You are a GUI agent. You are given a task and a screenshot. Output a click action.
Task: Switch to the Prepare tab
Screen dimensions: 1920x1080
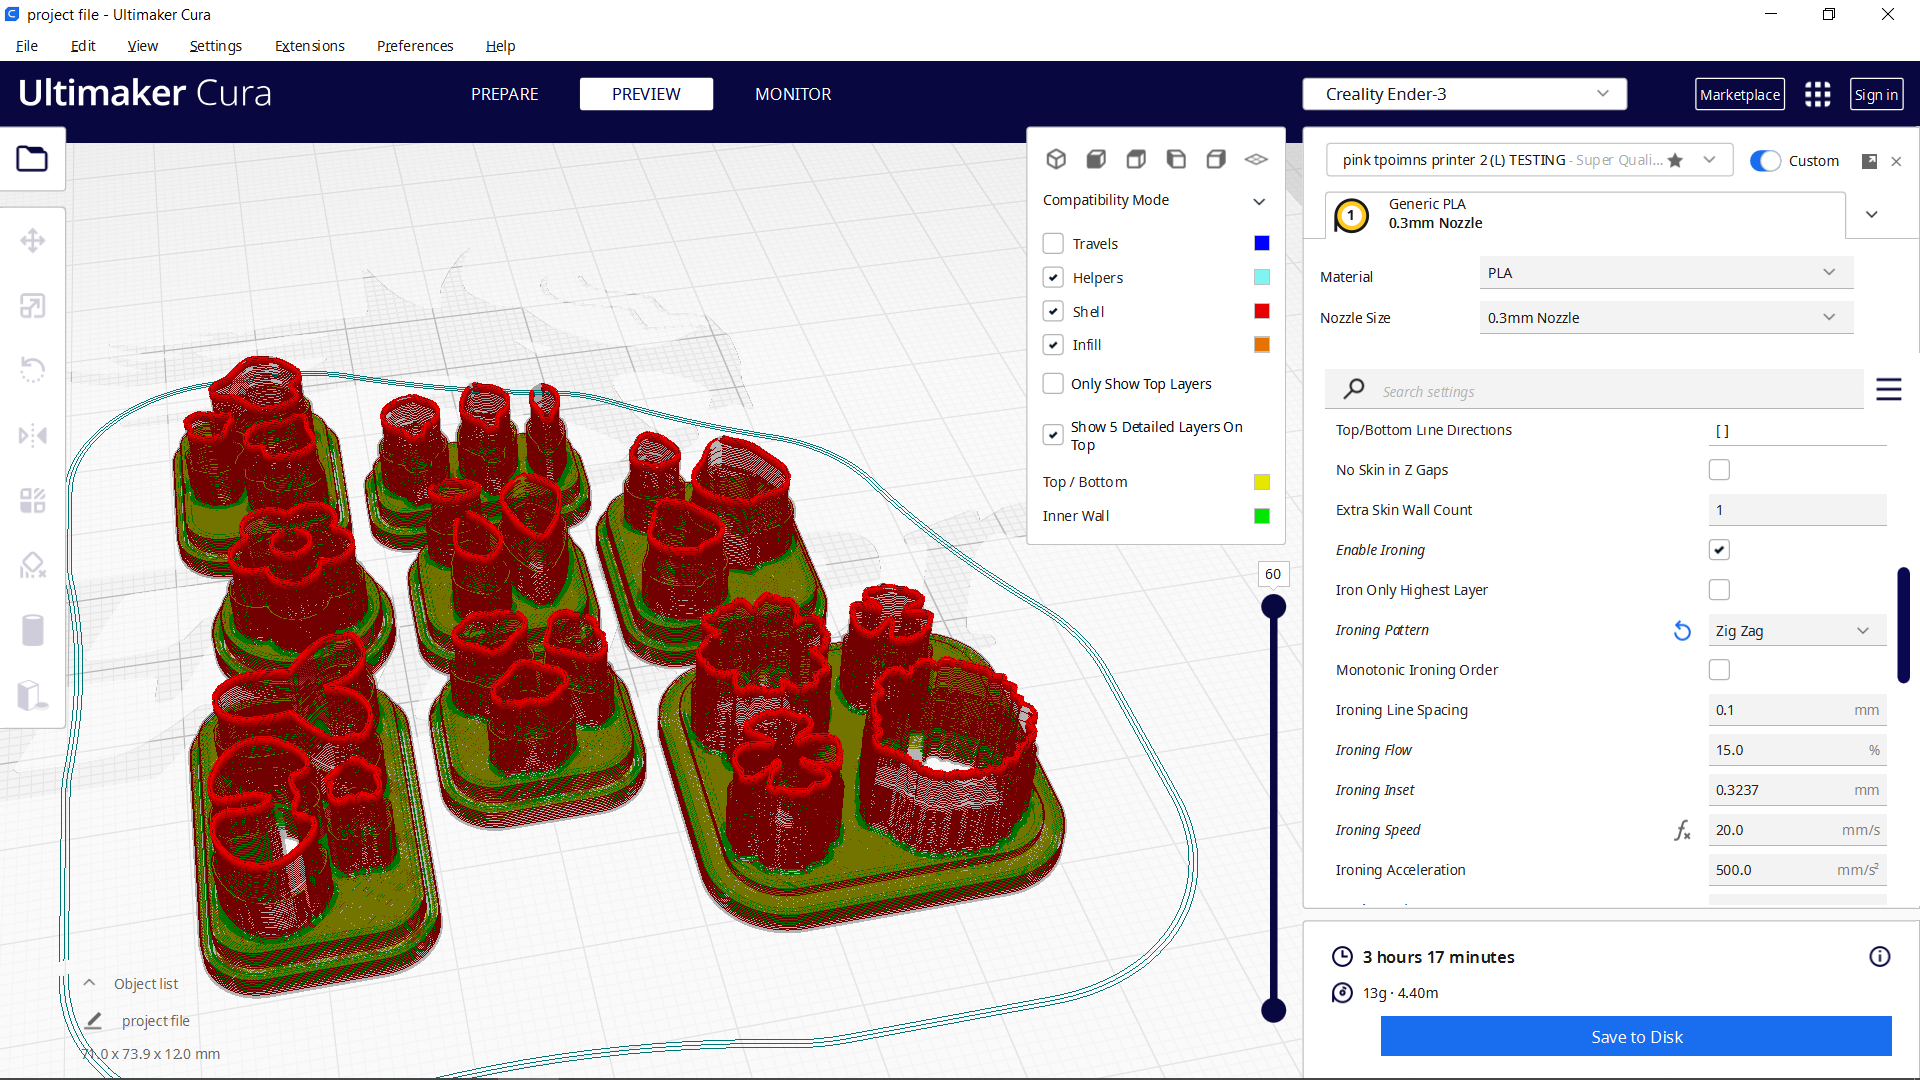pyautogui.click(x=504, y=93)
